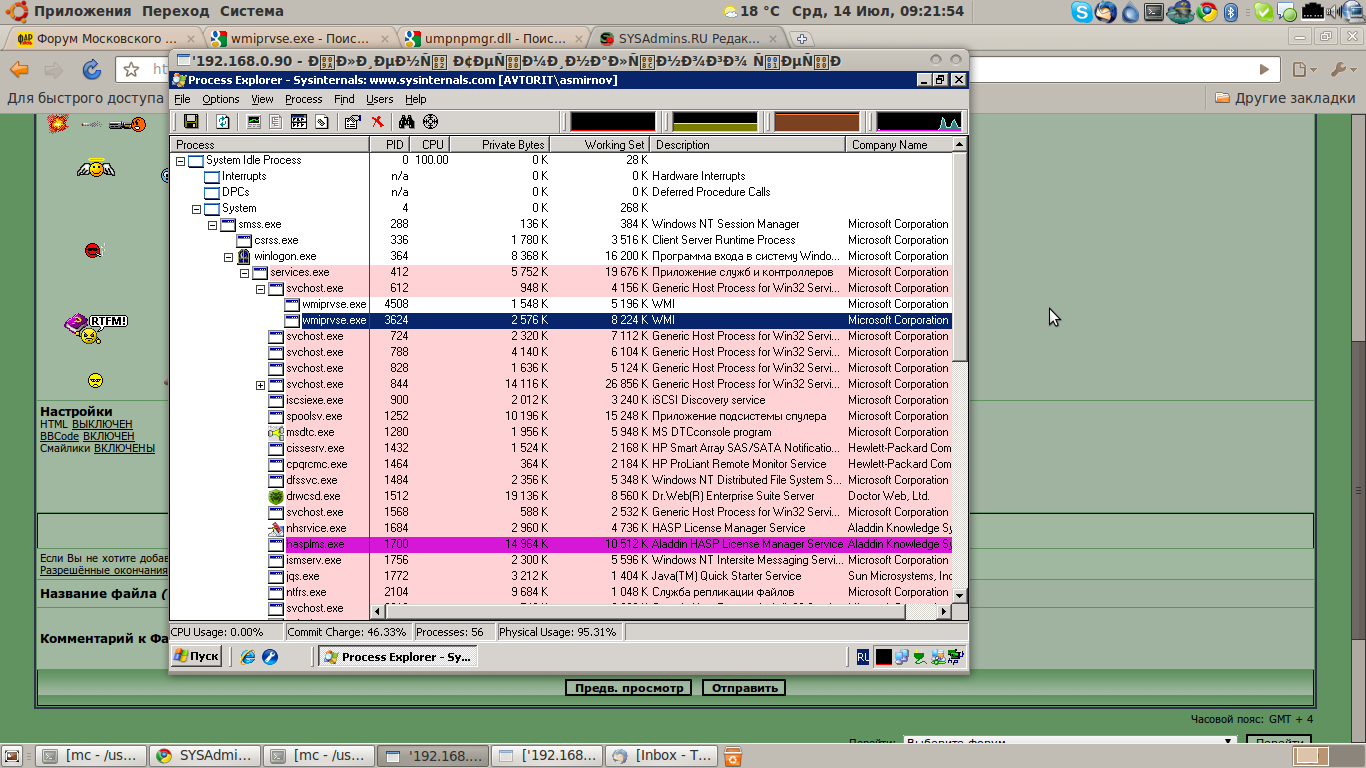The width and height of the screenshot is (1366, 768).
Task: Select the csrss.exe process row
Action: (561, 240)
